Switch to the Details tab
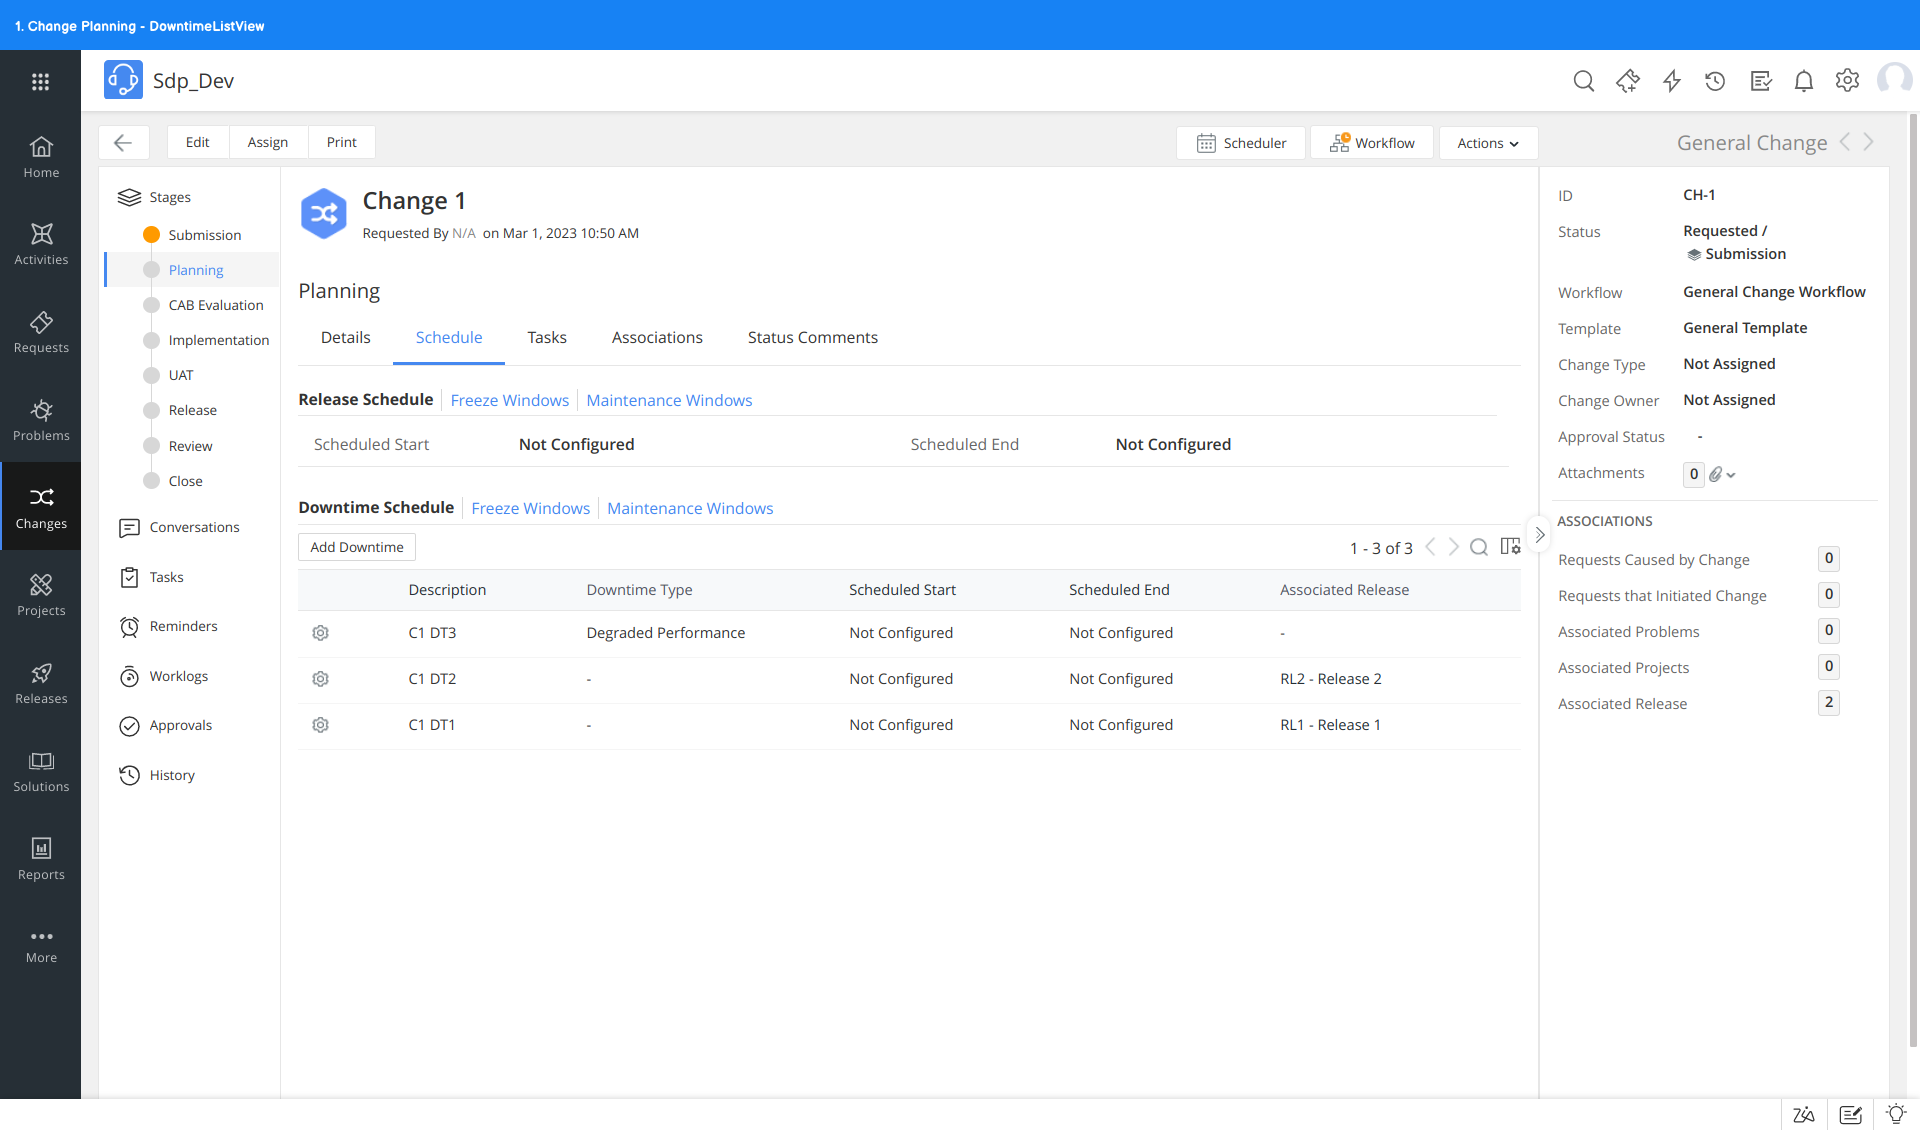The image size is (1920, 1130). (x=345, y=338)
